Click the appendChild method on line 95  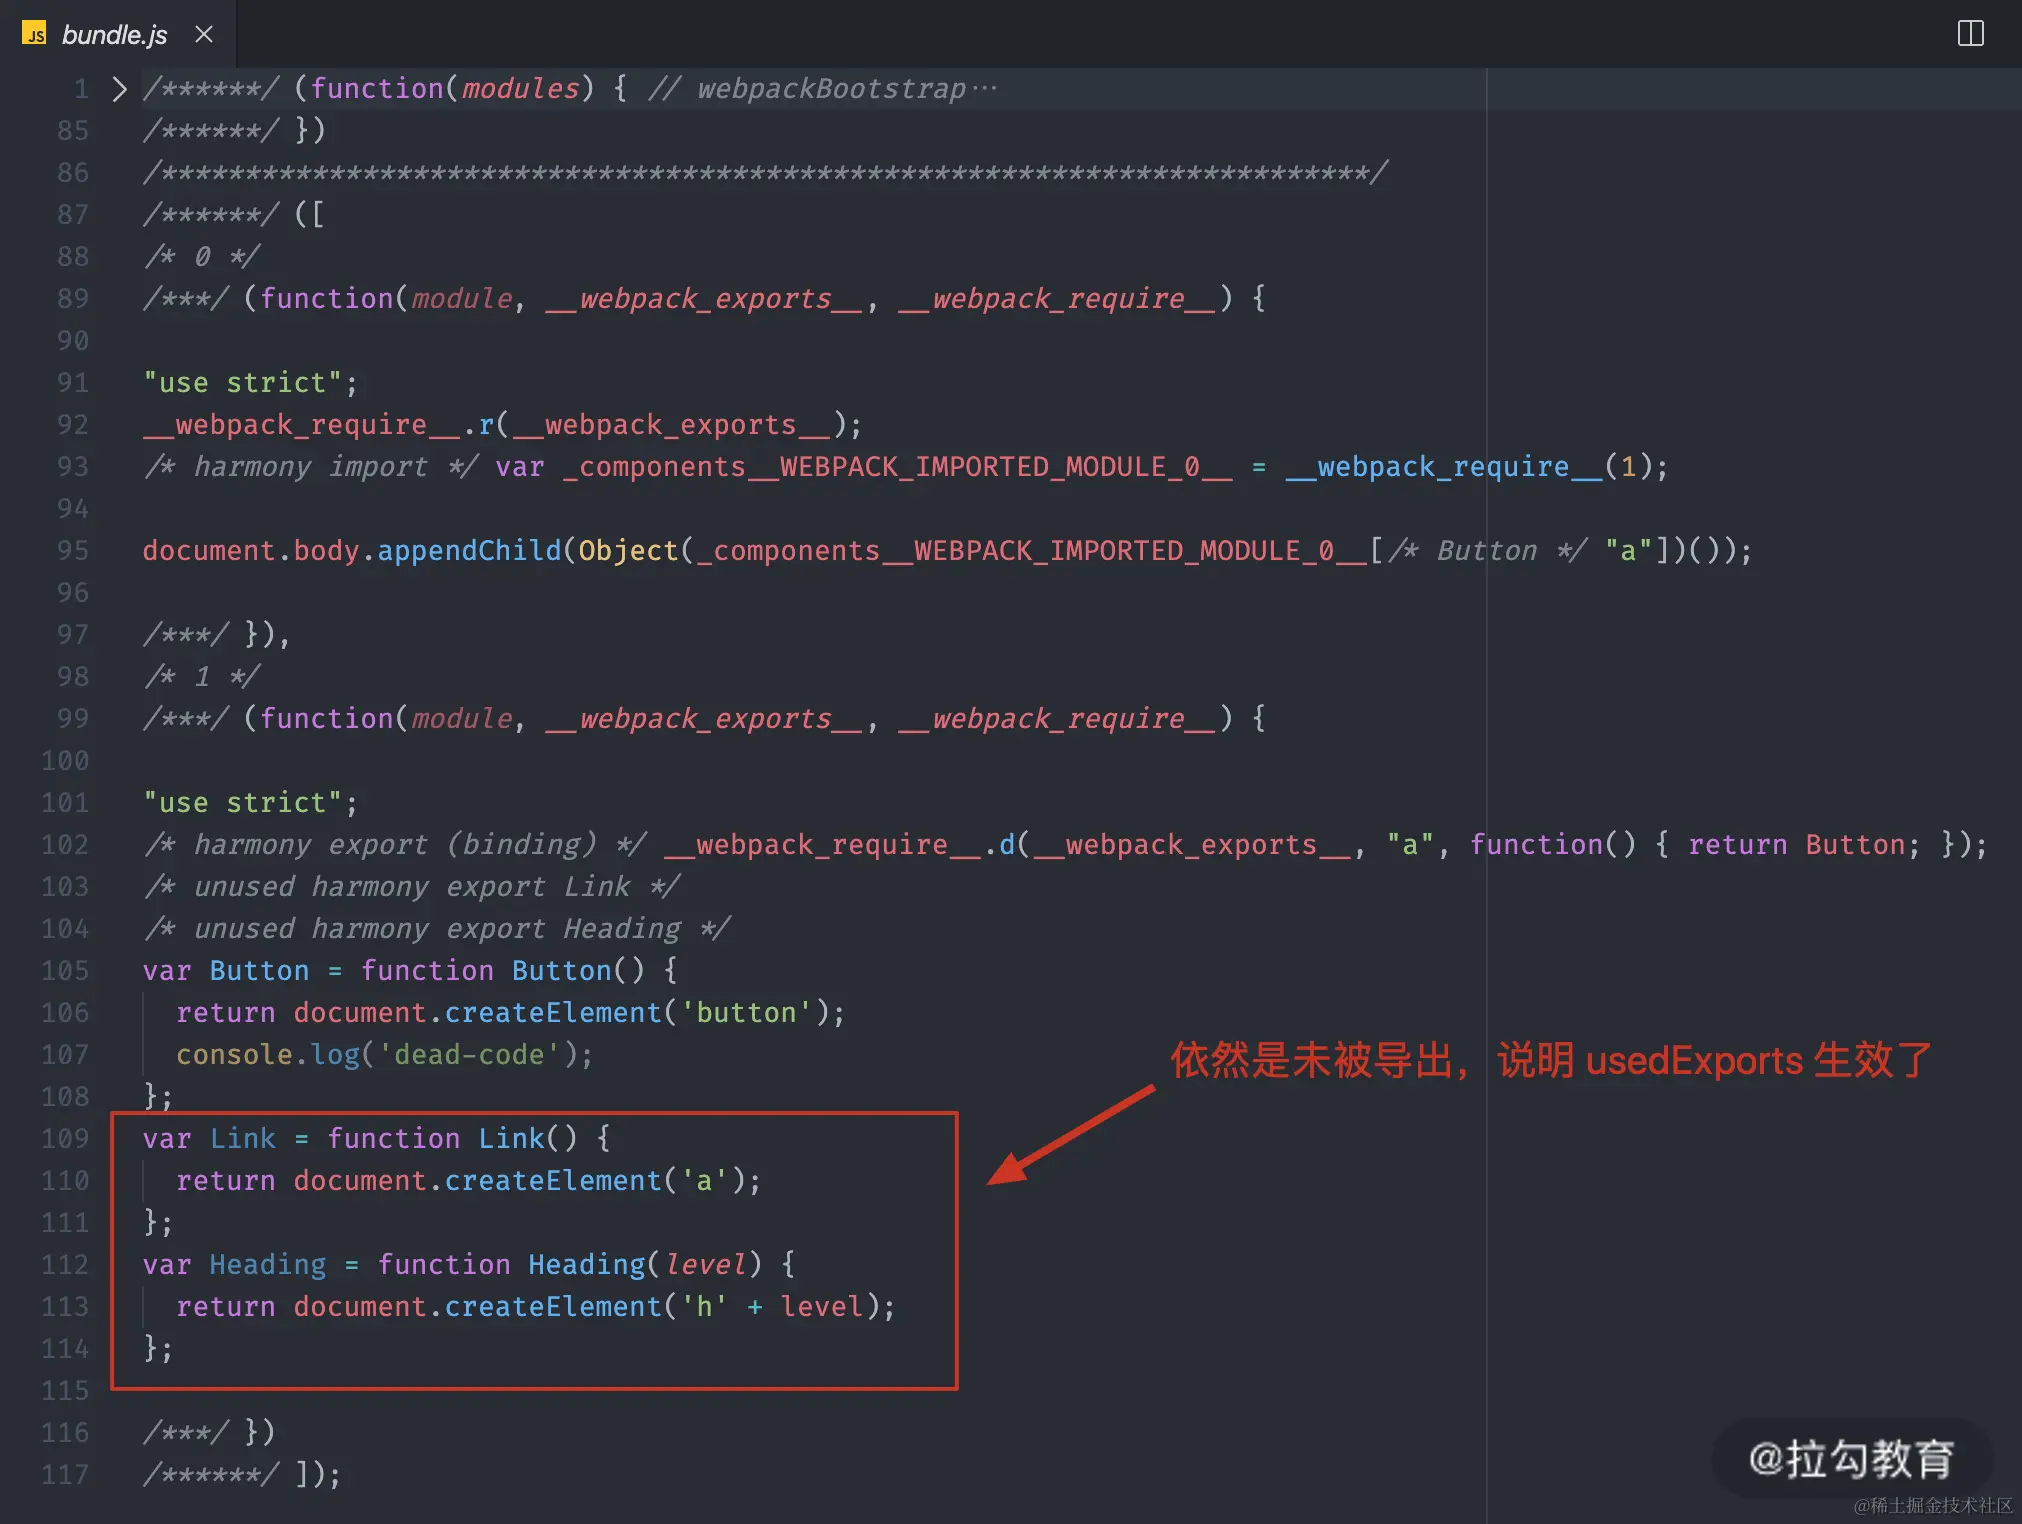[x=469, y=551]
